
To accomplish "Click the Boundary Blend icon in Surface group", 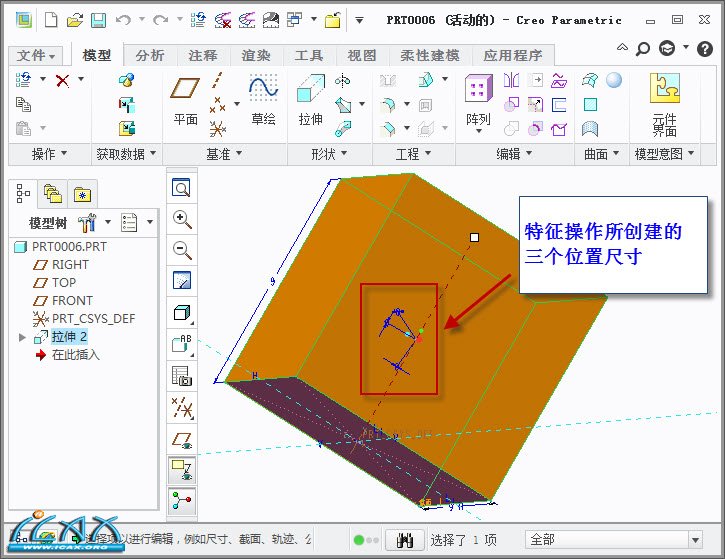I will click(x=590, y=80).
